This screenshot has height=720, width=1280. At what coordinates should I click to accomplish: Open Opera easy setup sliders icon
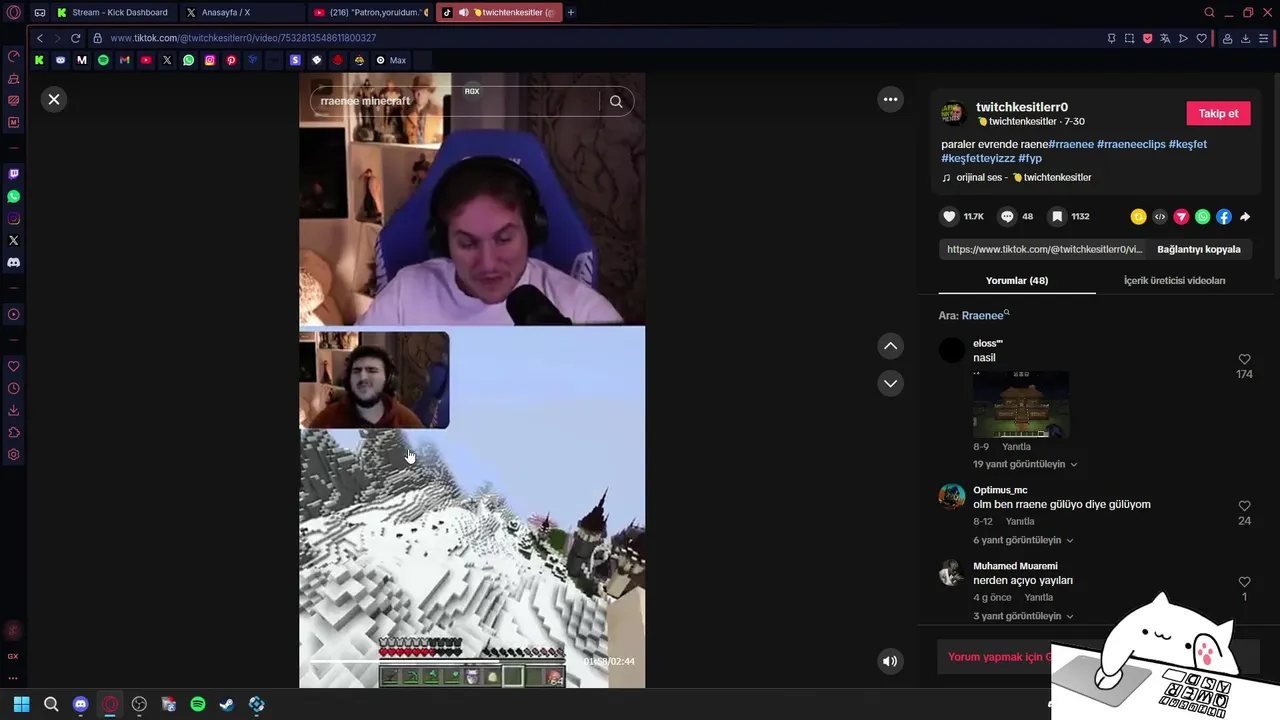click(1264, 38)
